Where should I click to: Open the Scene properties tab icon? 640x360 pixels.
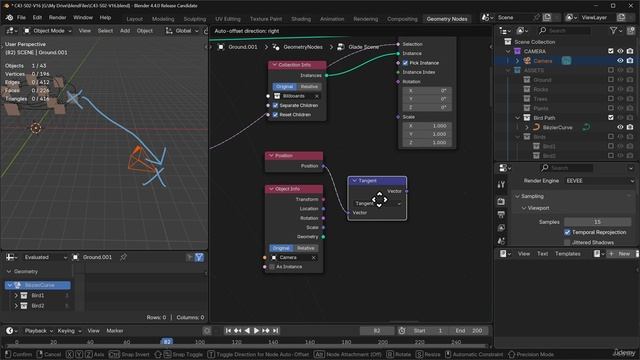click(x=502, y=241)
